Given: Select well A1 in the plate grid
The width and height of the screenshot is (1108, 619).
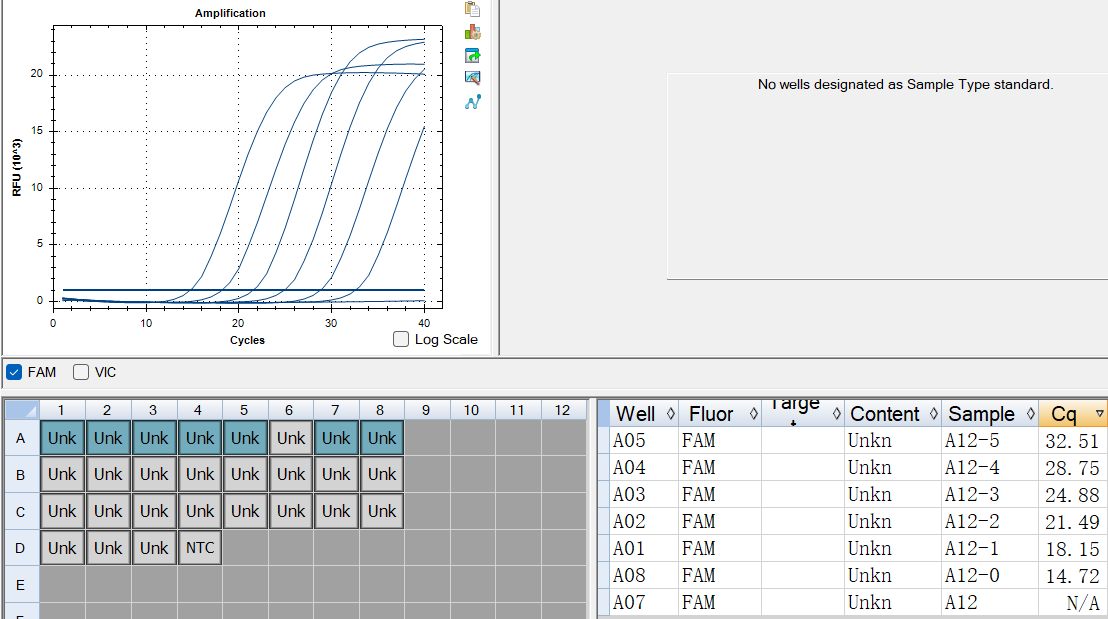Looking at the screenshot, I should coord(62,438).
